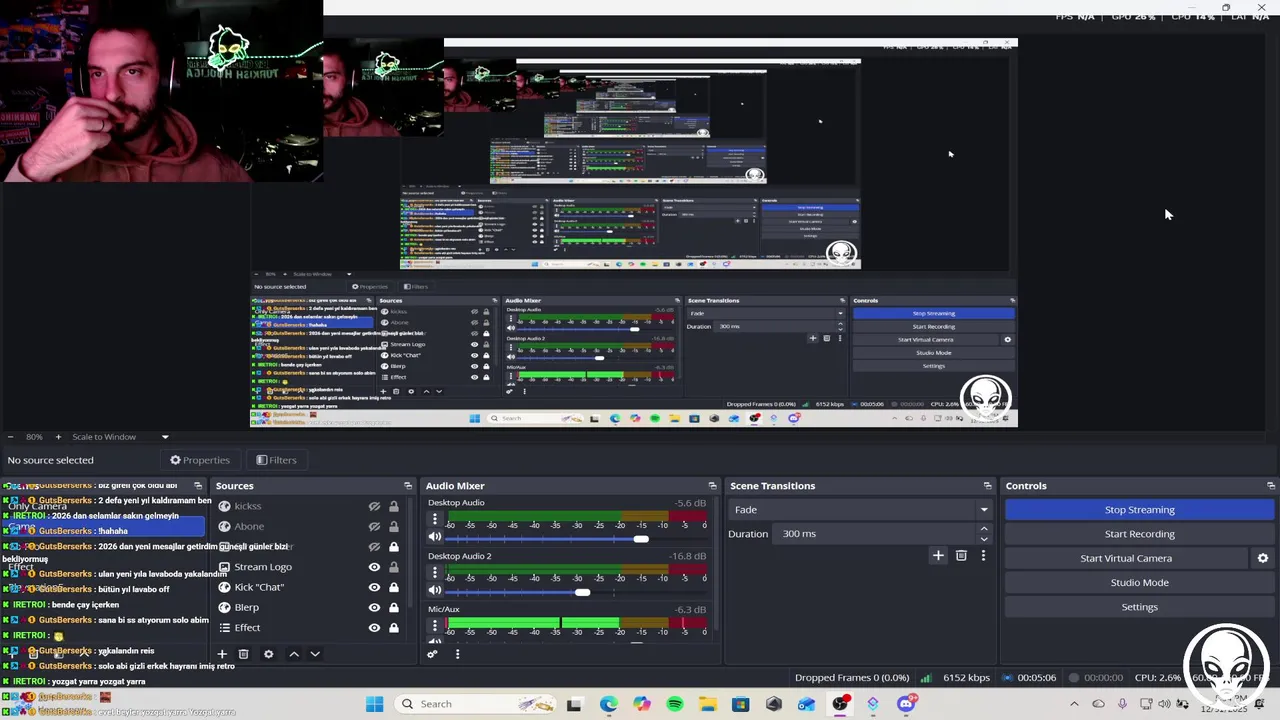
Task: Open the virtual camera settings gear
Action: coord(1262,558)
